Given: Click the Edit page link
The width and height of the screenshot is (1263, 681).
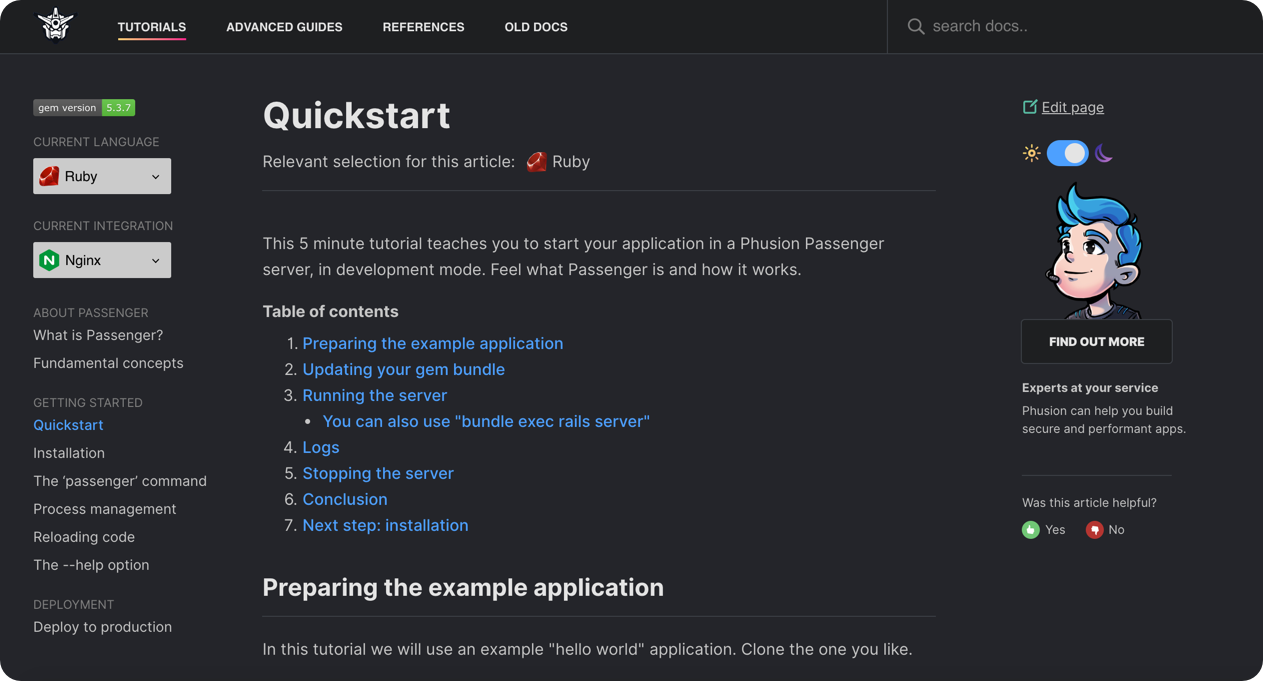Looking at the screenshot, I should point(1072,107).
